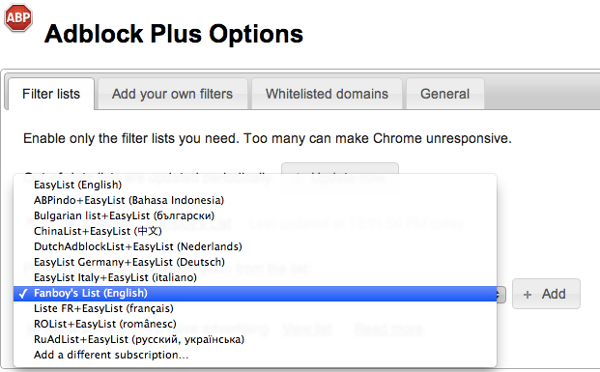This screenshot has height=372, width=600.
Task: Choose Add a different subscription… entry
Action: click(x=255, y=355)
